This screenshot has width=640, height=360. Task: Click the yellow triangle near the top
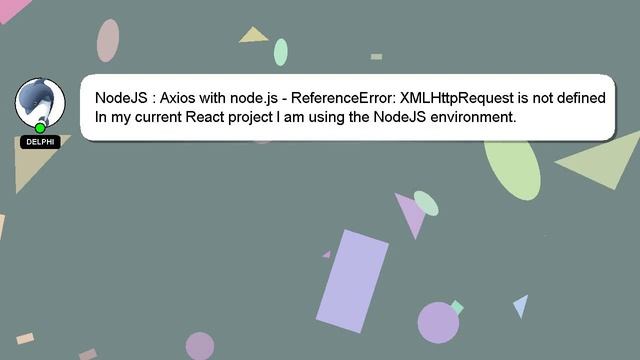point(253,35)
